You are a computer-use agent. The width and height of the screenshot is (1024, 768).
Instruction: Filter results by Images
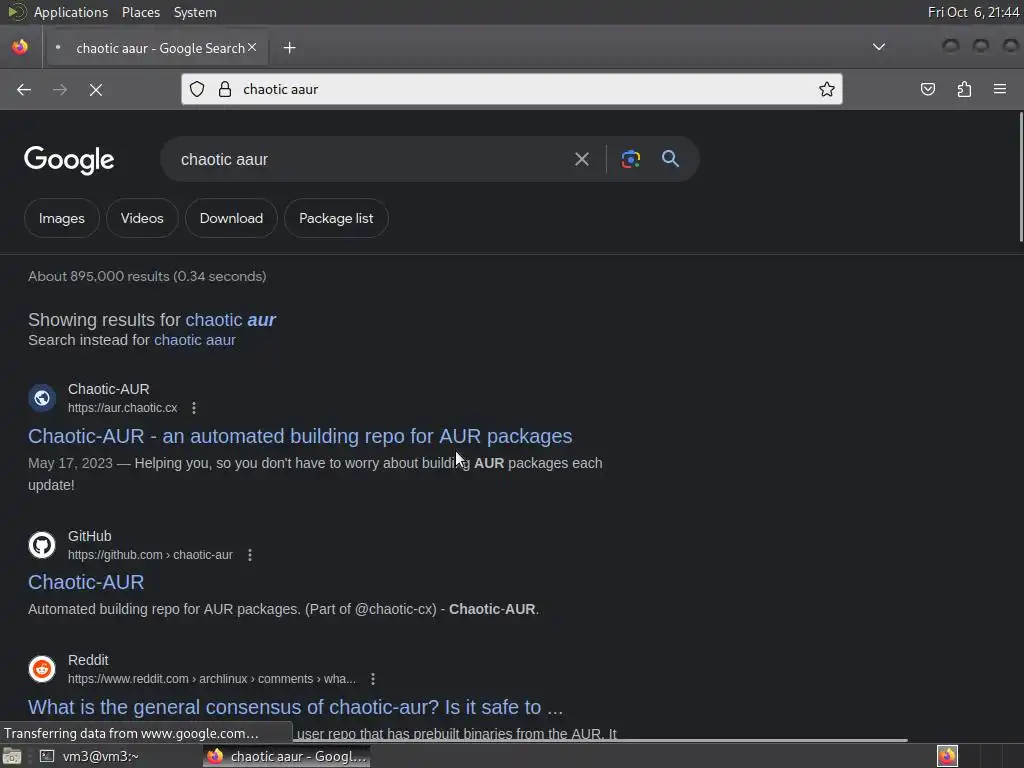[61, 218]
